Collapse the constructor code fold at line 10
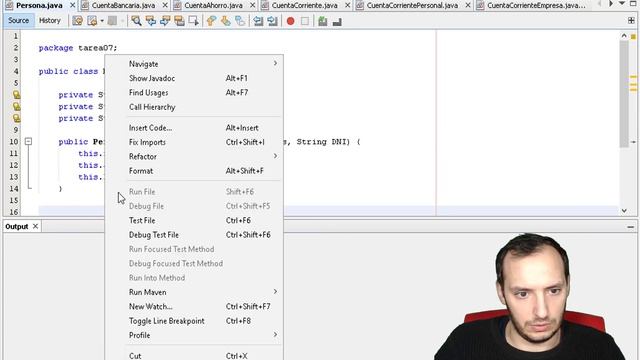Screen dimensions: 640x360 28,141
